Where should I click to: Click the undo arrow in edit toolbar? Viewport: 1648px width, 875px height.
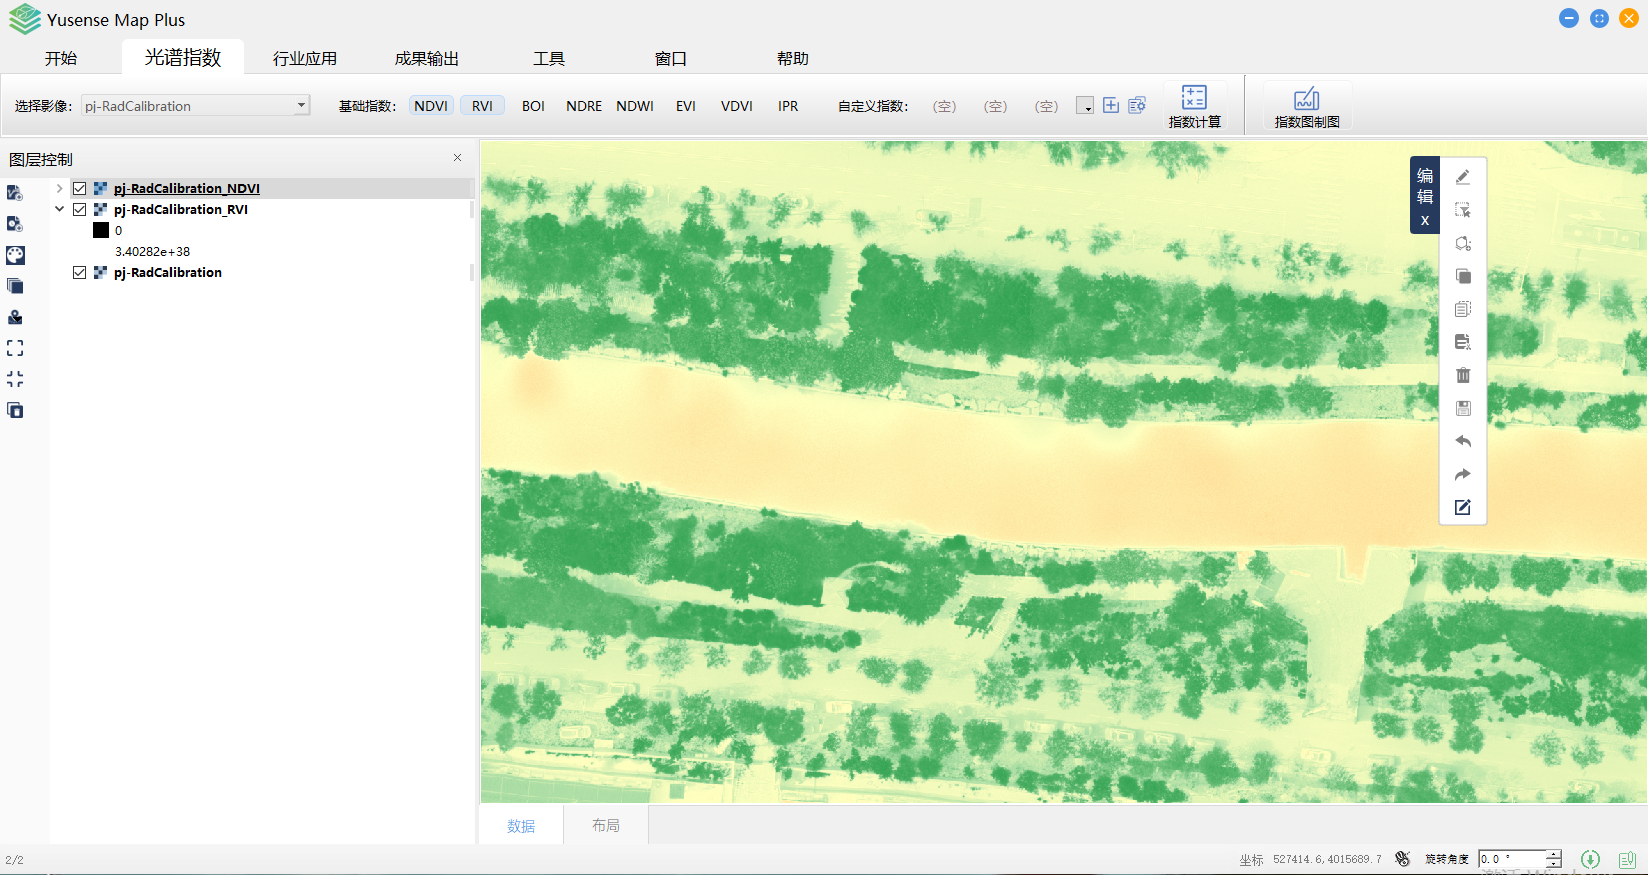(x=1462, y=441)
